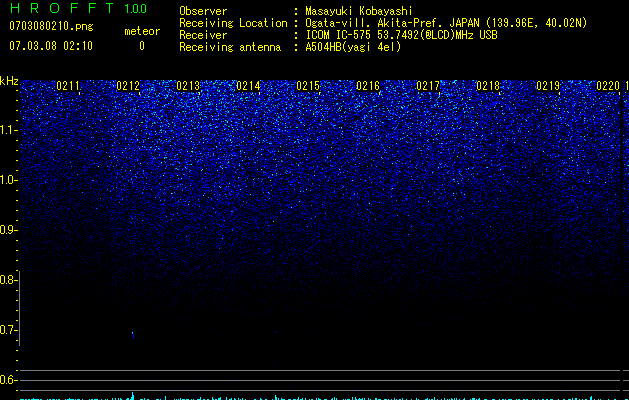Select antenna value A504HB(yagi 4el)

pyautogui.click(x=353, y=47)
